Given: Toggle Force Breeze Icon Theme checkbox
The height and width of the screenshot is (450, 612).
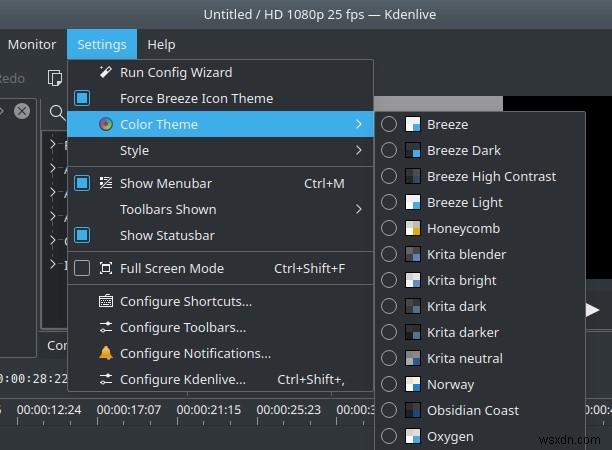Looking at the screenshot, I should [x=82, y=98].
